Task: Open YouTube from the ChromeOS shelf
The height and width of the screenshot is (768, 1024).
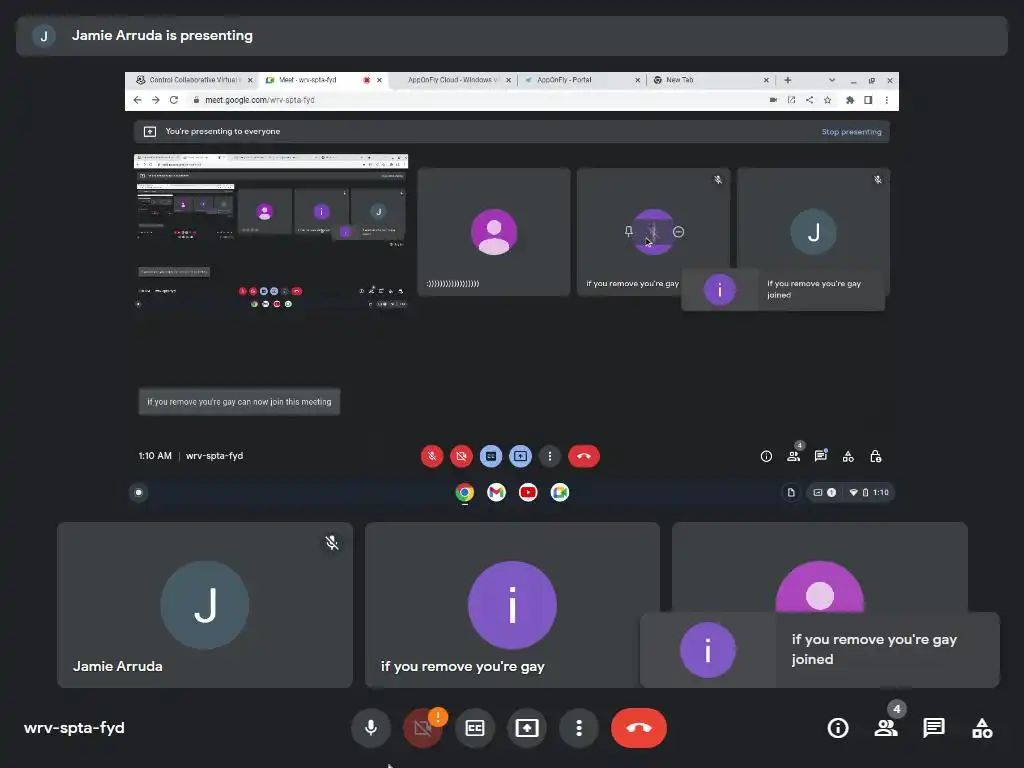Action: coord(528,492)
